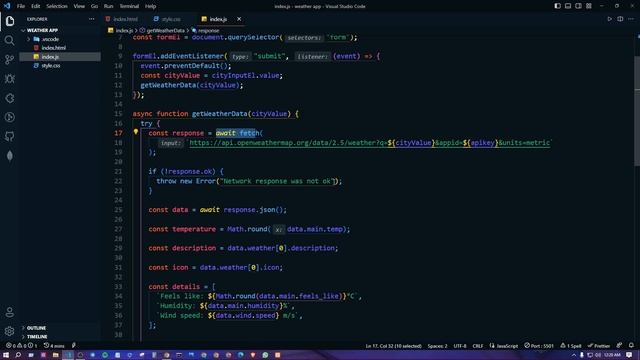Open Run and Debug view icon
The width and height of the screenshot is (640, 360).
pyautogui.click(x=10, y=78)
